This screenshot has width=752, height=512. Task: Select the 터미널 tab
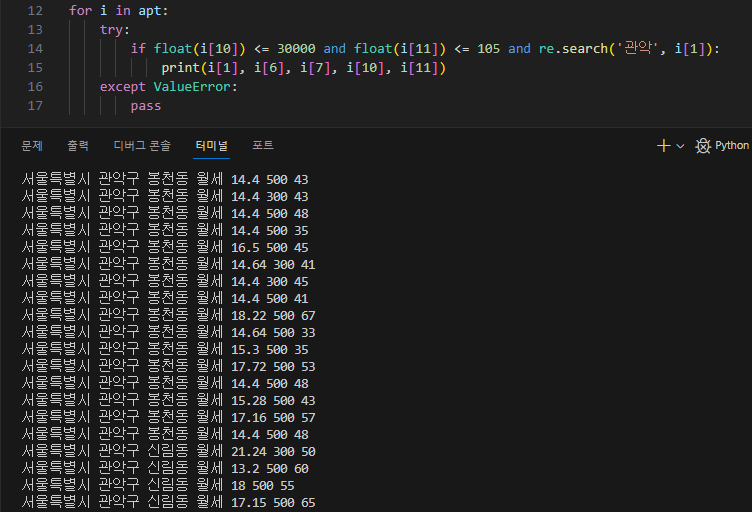212,145
